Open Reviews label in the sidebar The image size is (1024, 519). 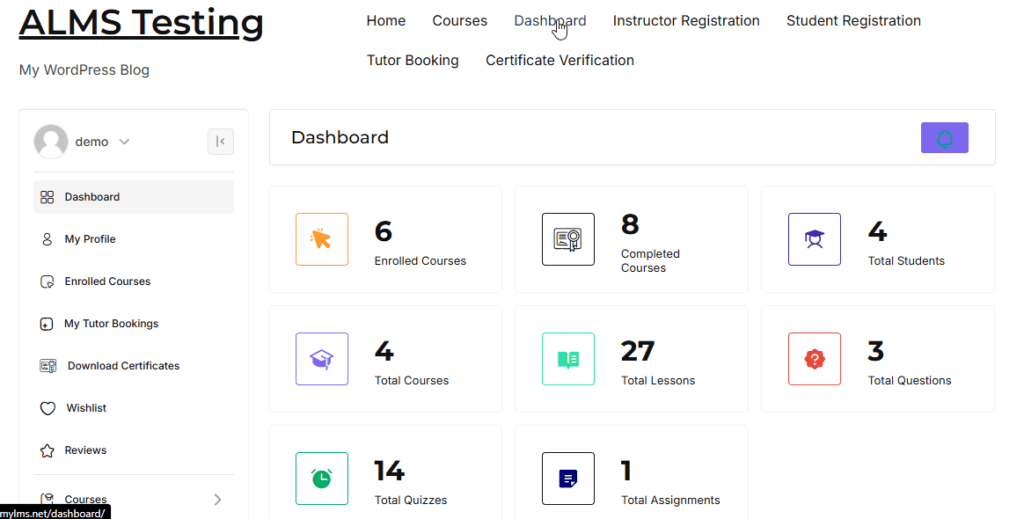[x=86, y=450]
